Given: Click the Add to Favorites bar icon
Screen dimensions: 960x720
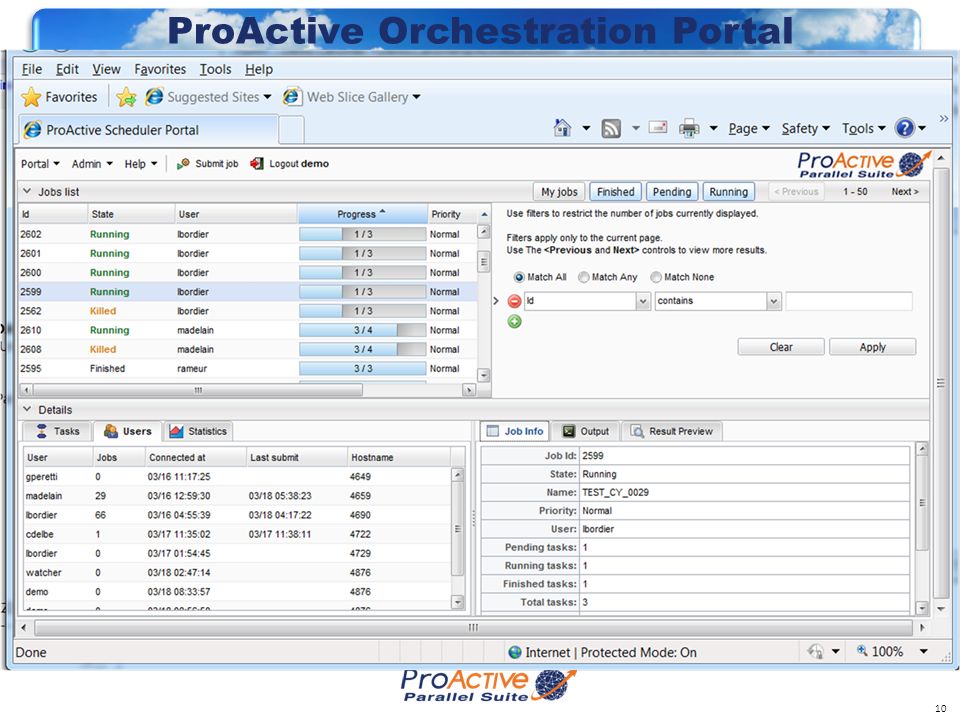Looking at the screenshot, I should pos(126,97).
